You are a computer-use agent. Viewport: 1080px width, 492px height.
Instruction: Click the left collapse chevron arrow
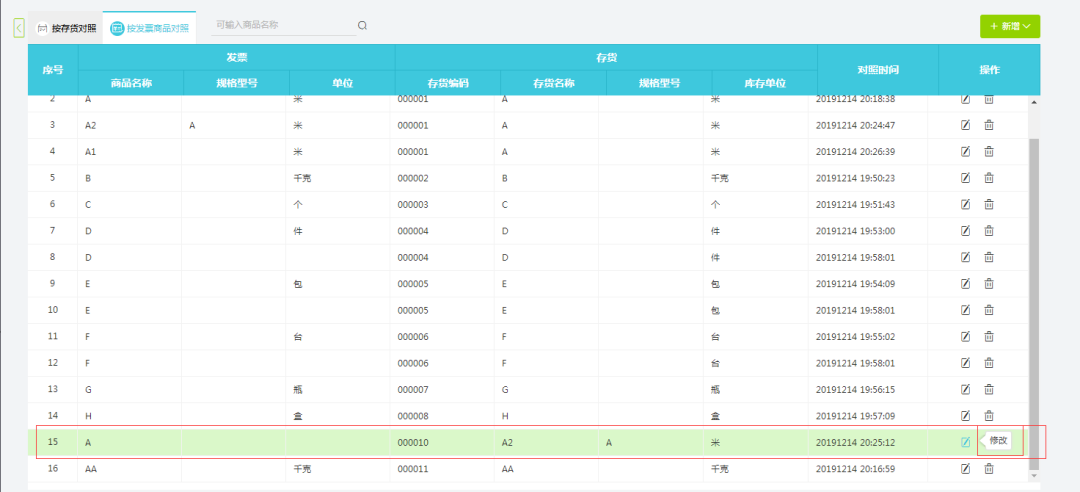pyautogui.click(x=19, y=28)
